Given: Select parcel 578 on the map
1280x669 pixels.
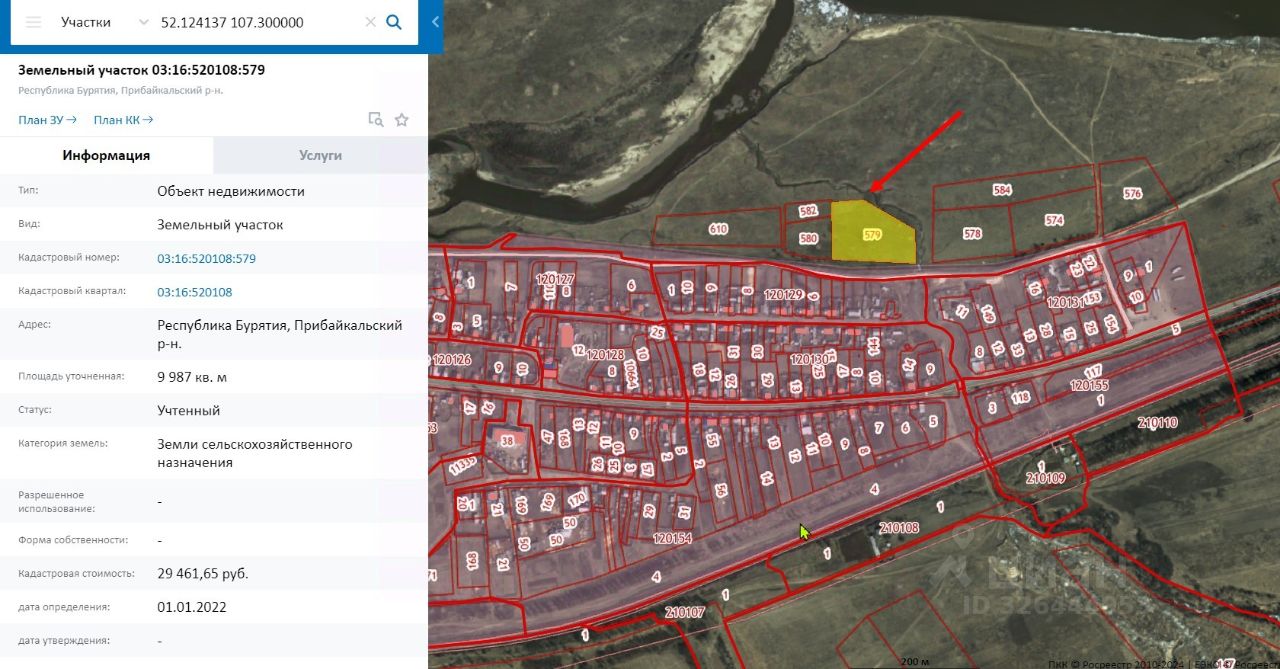Looking at the screenshot, I should click(x=971, y=234).
